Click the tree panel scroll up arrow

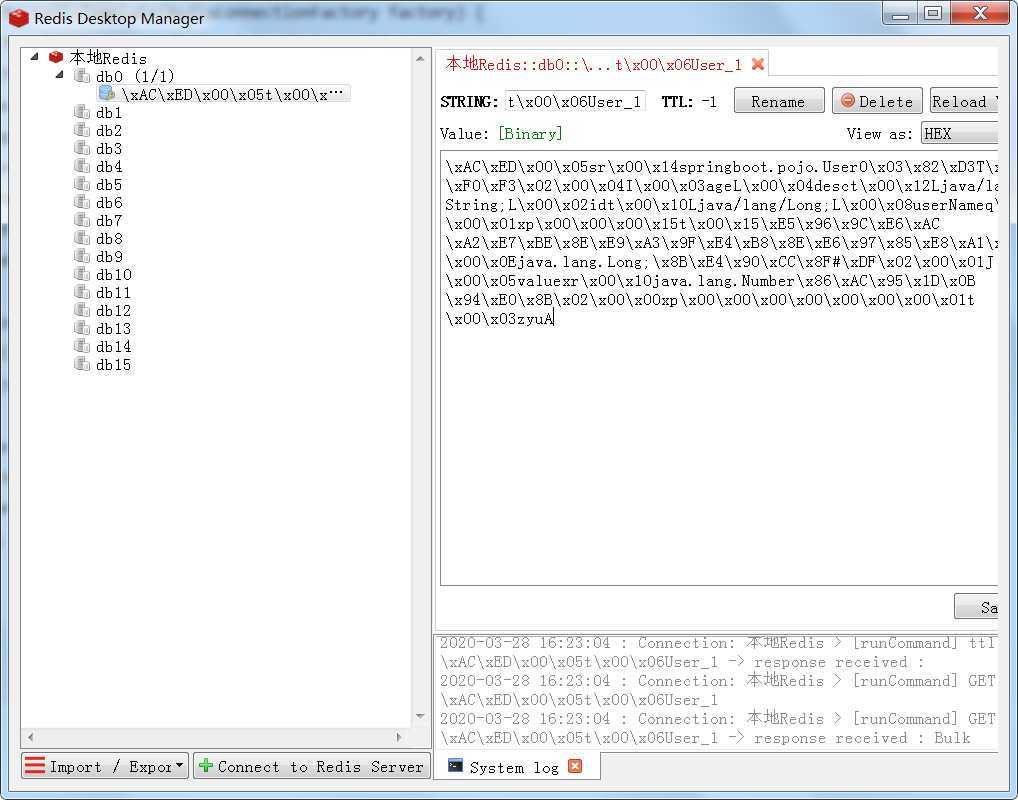pyautogui.click(x=420, y=58)
